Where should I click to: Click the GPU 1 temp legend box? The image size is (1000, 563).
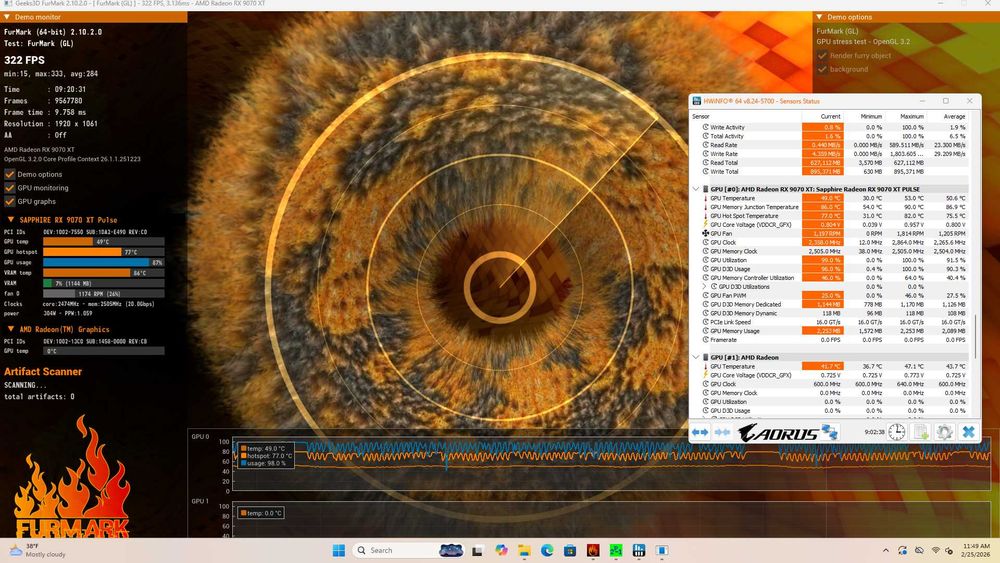point(261,513)
